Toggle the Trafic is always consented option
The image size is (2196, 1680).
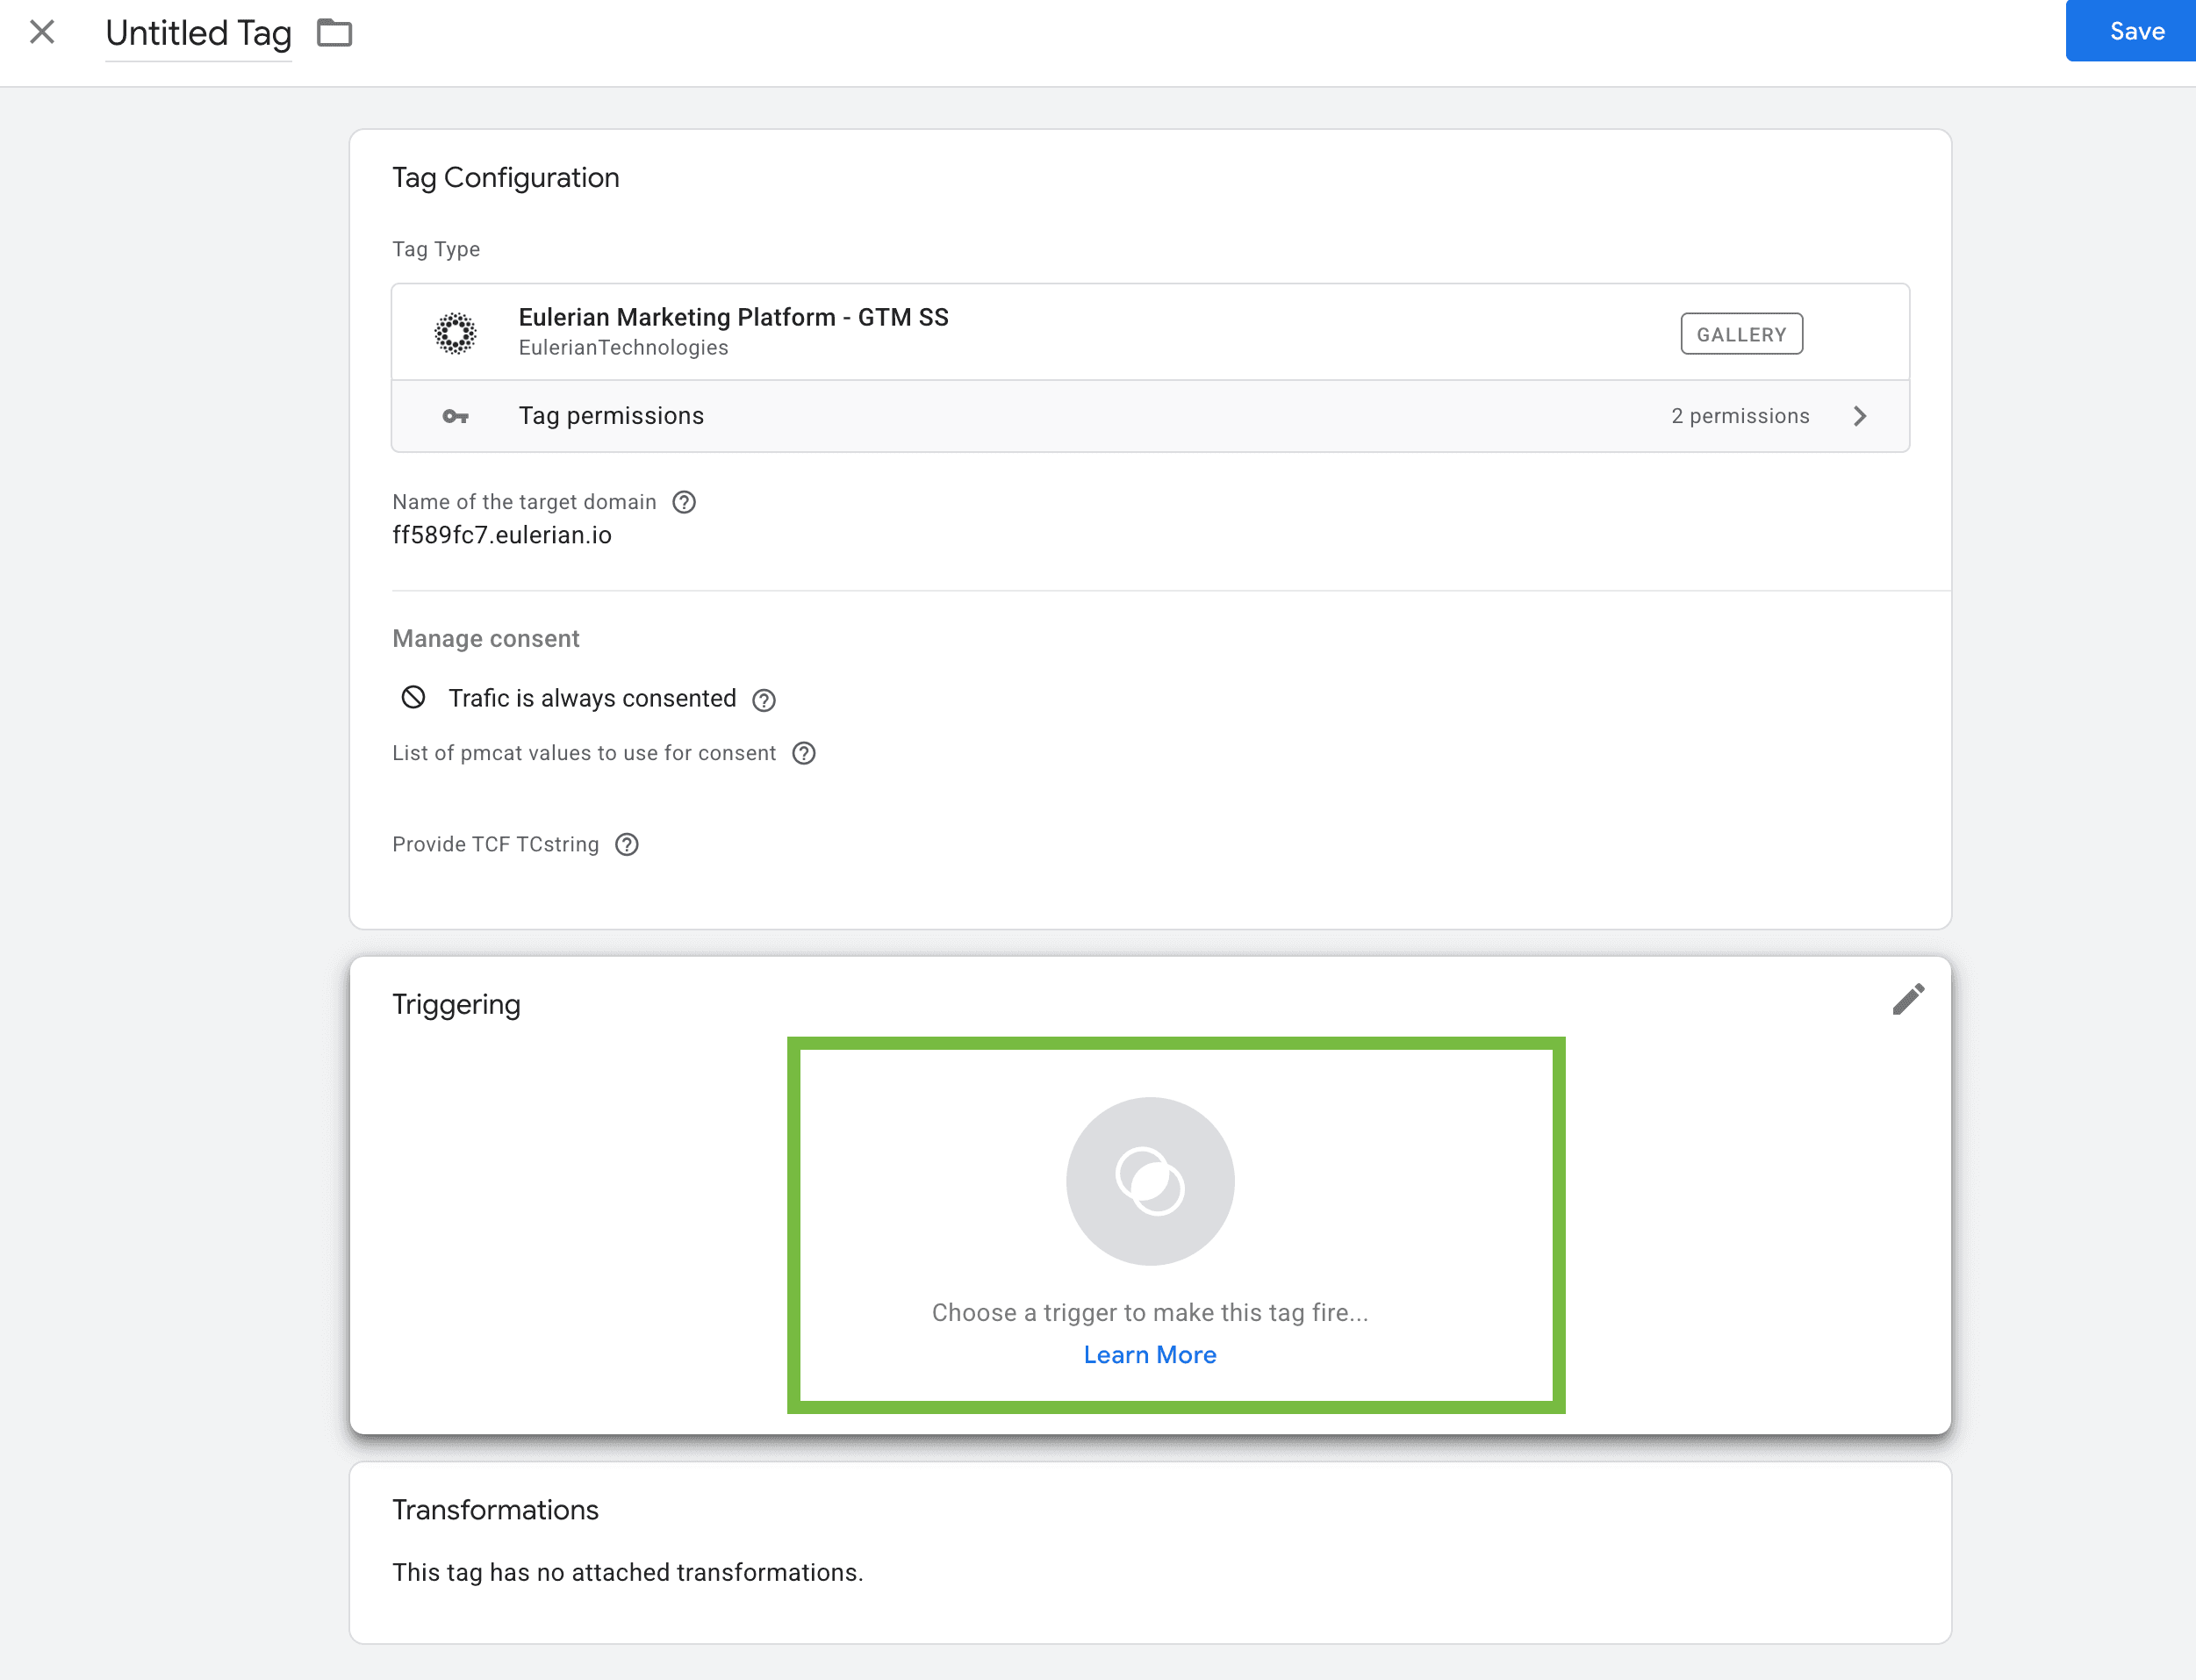pyautogui.click(x=413, y=697)
